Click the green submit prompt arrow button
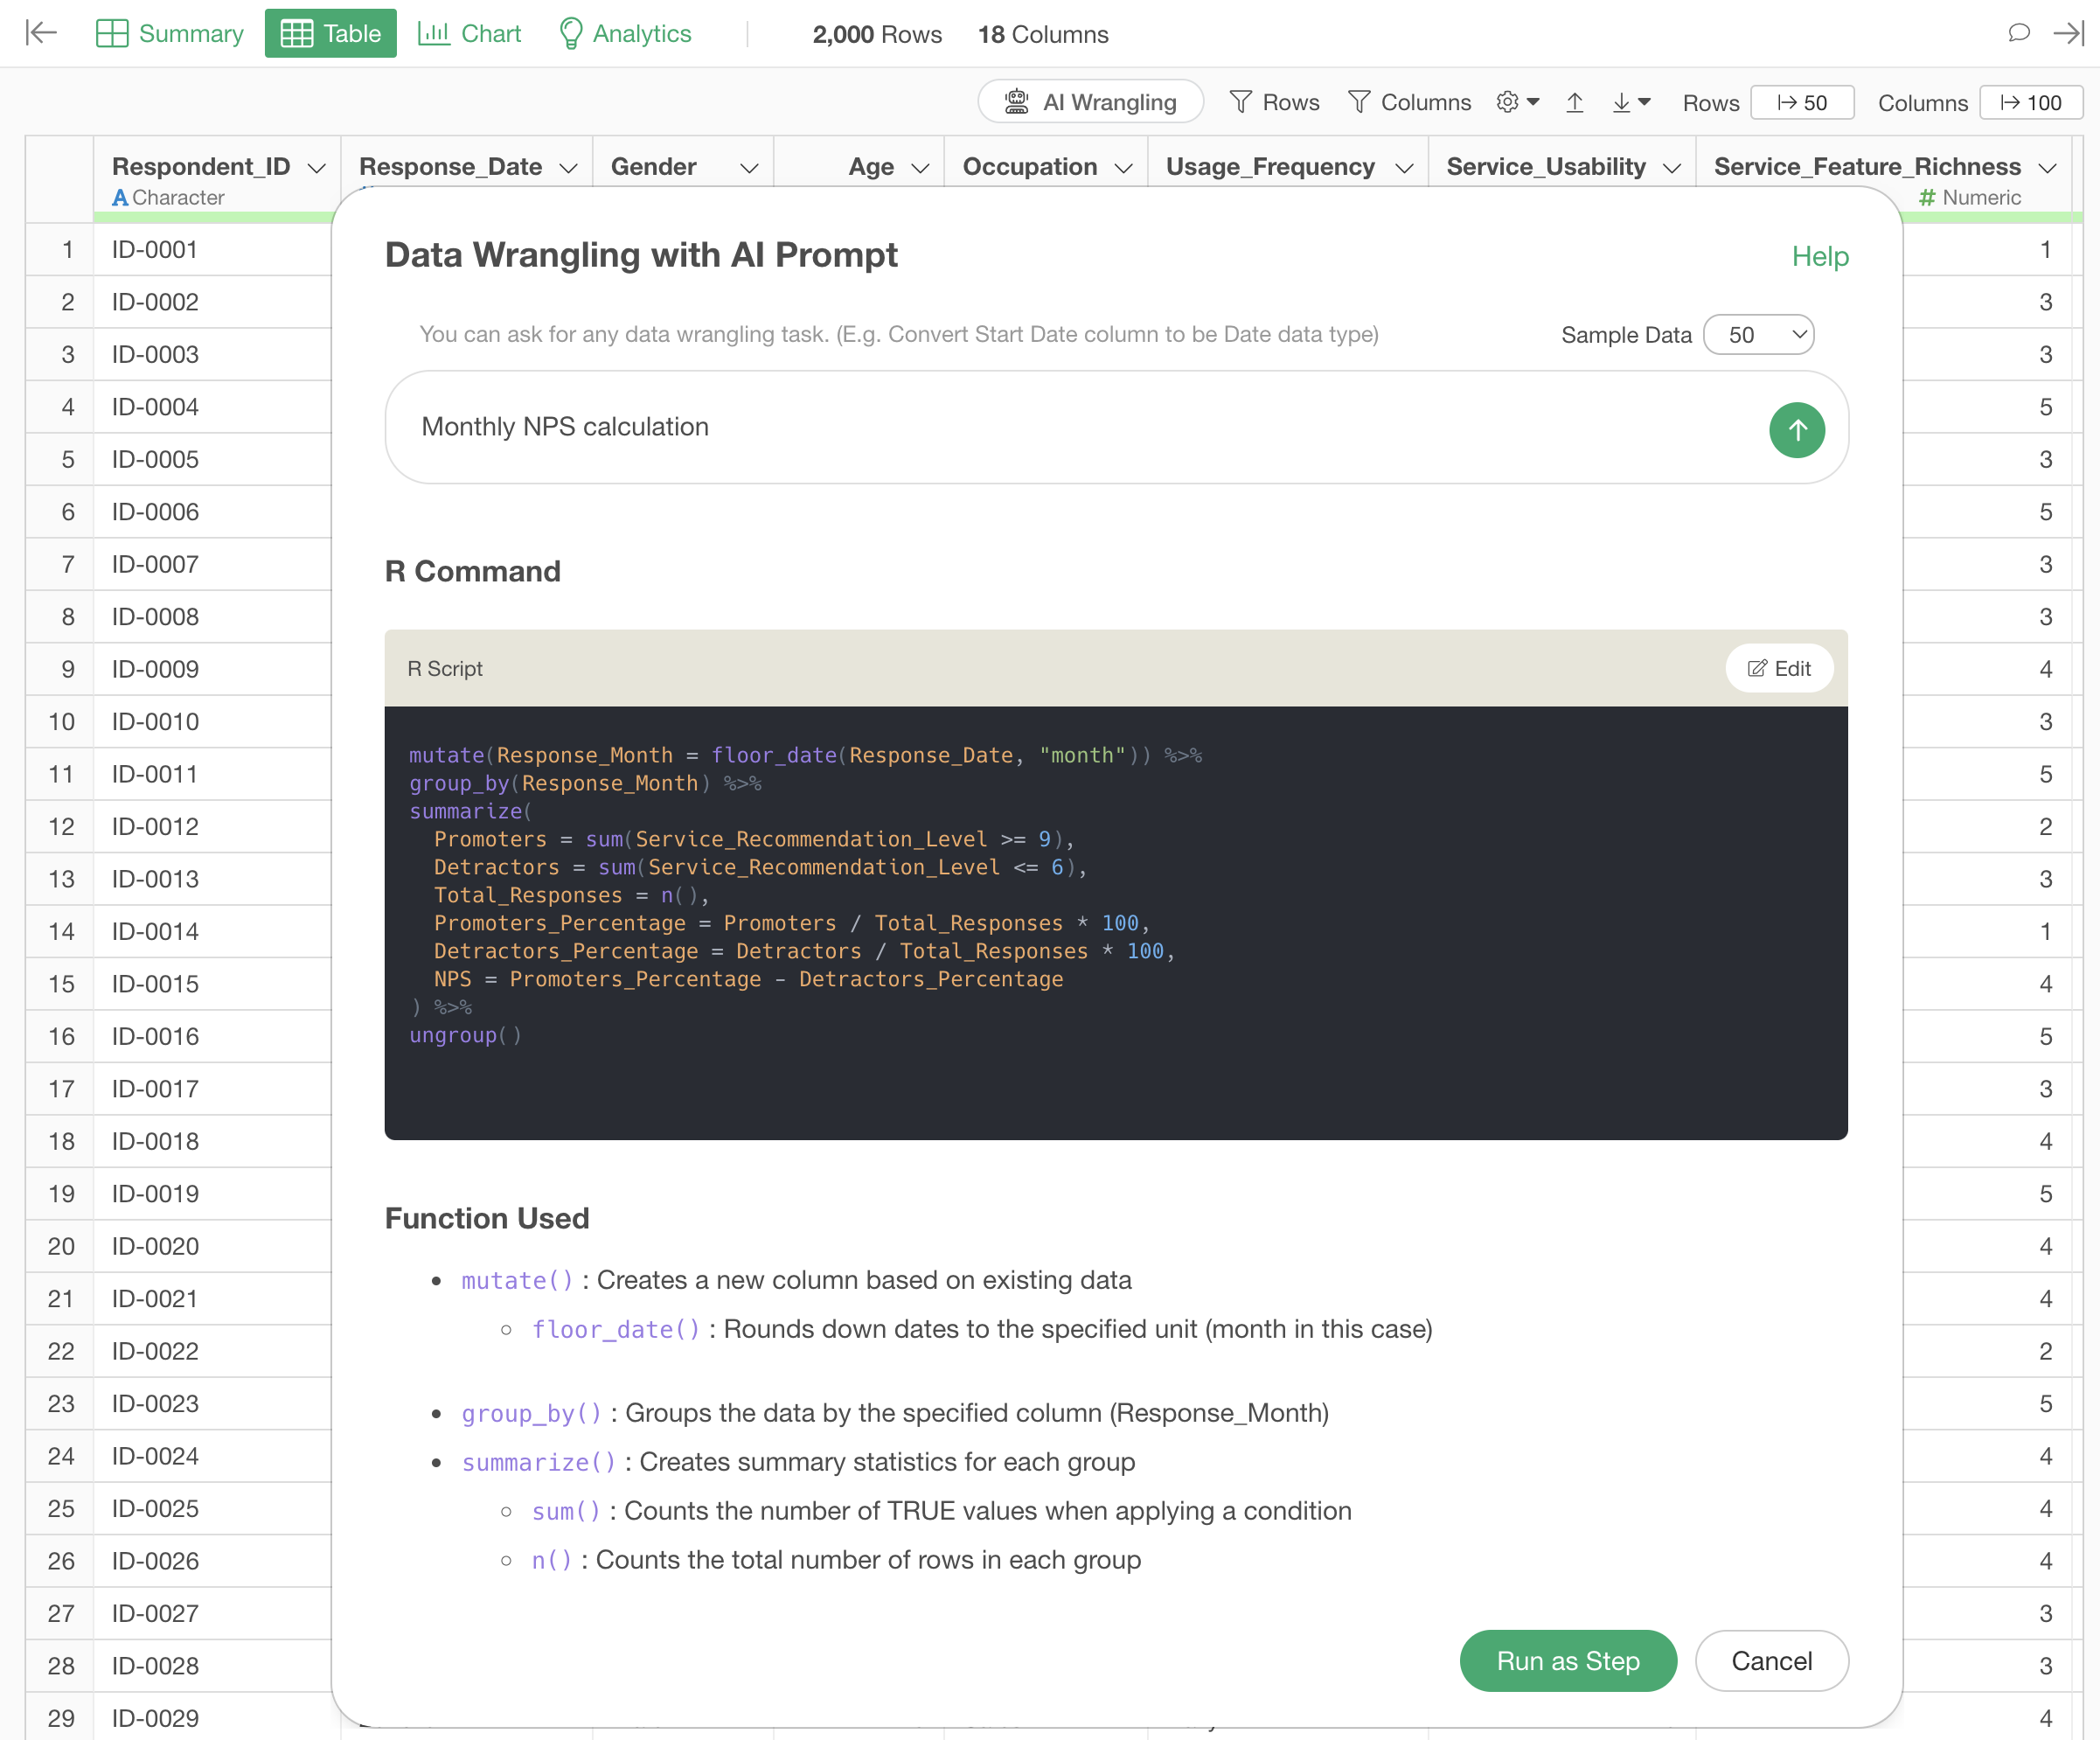This screenshot has width=2100, height=1740. point(1796,430)
